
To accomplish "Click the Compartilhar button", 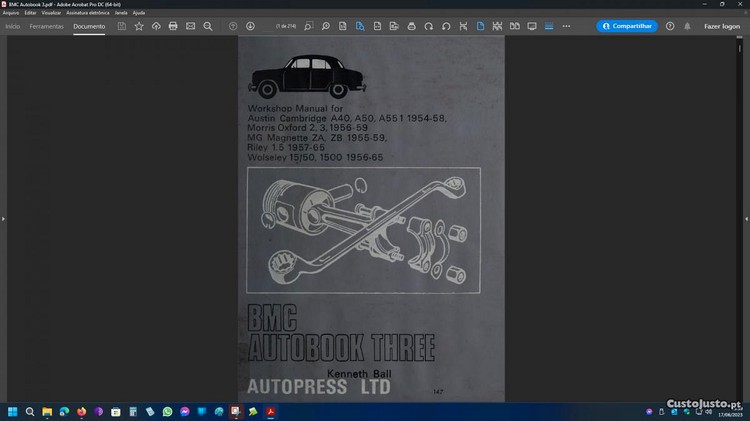I will [627, 26].
